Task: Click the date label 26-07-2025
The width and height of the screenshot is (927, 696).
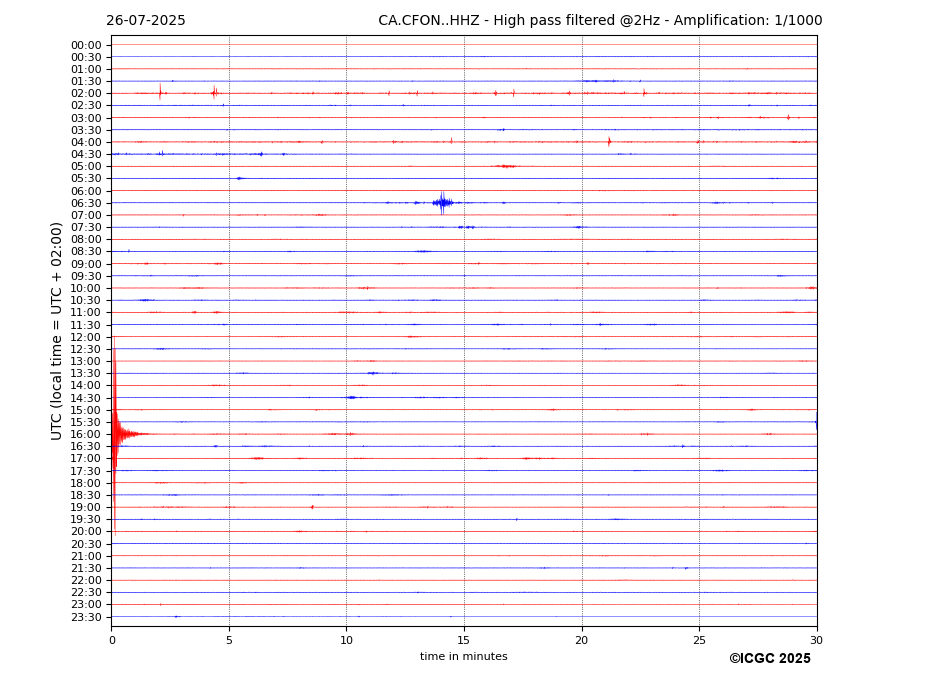Action: (145, 21)
